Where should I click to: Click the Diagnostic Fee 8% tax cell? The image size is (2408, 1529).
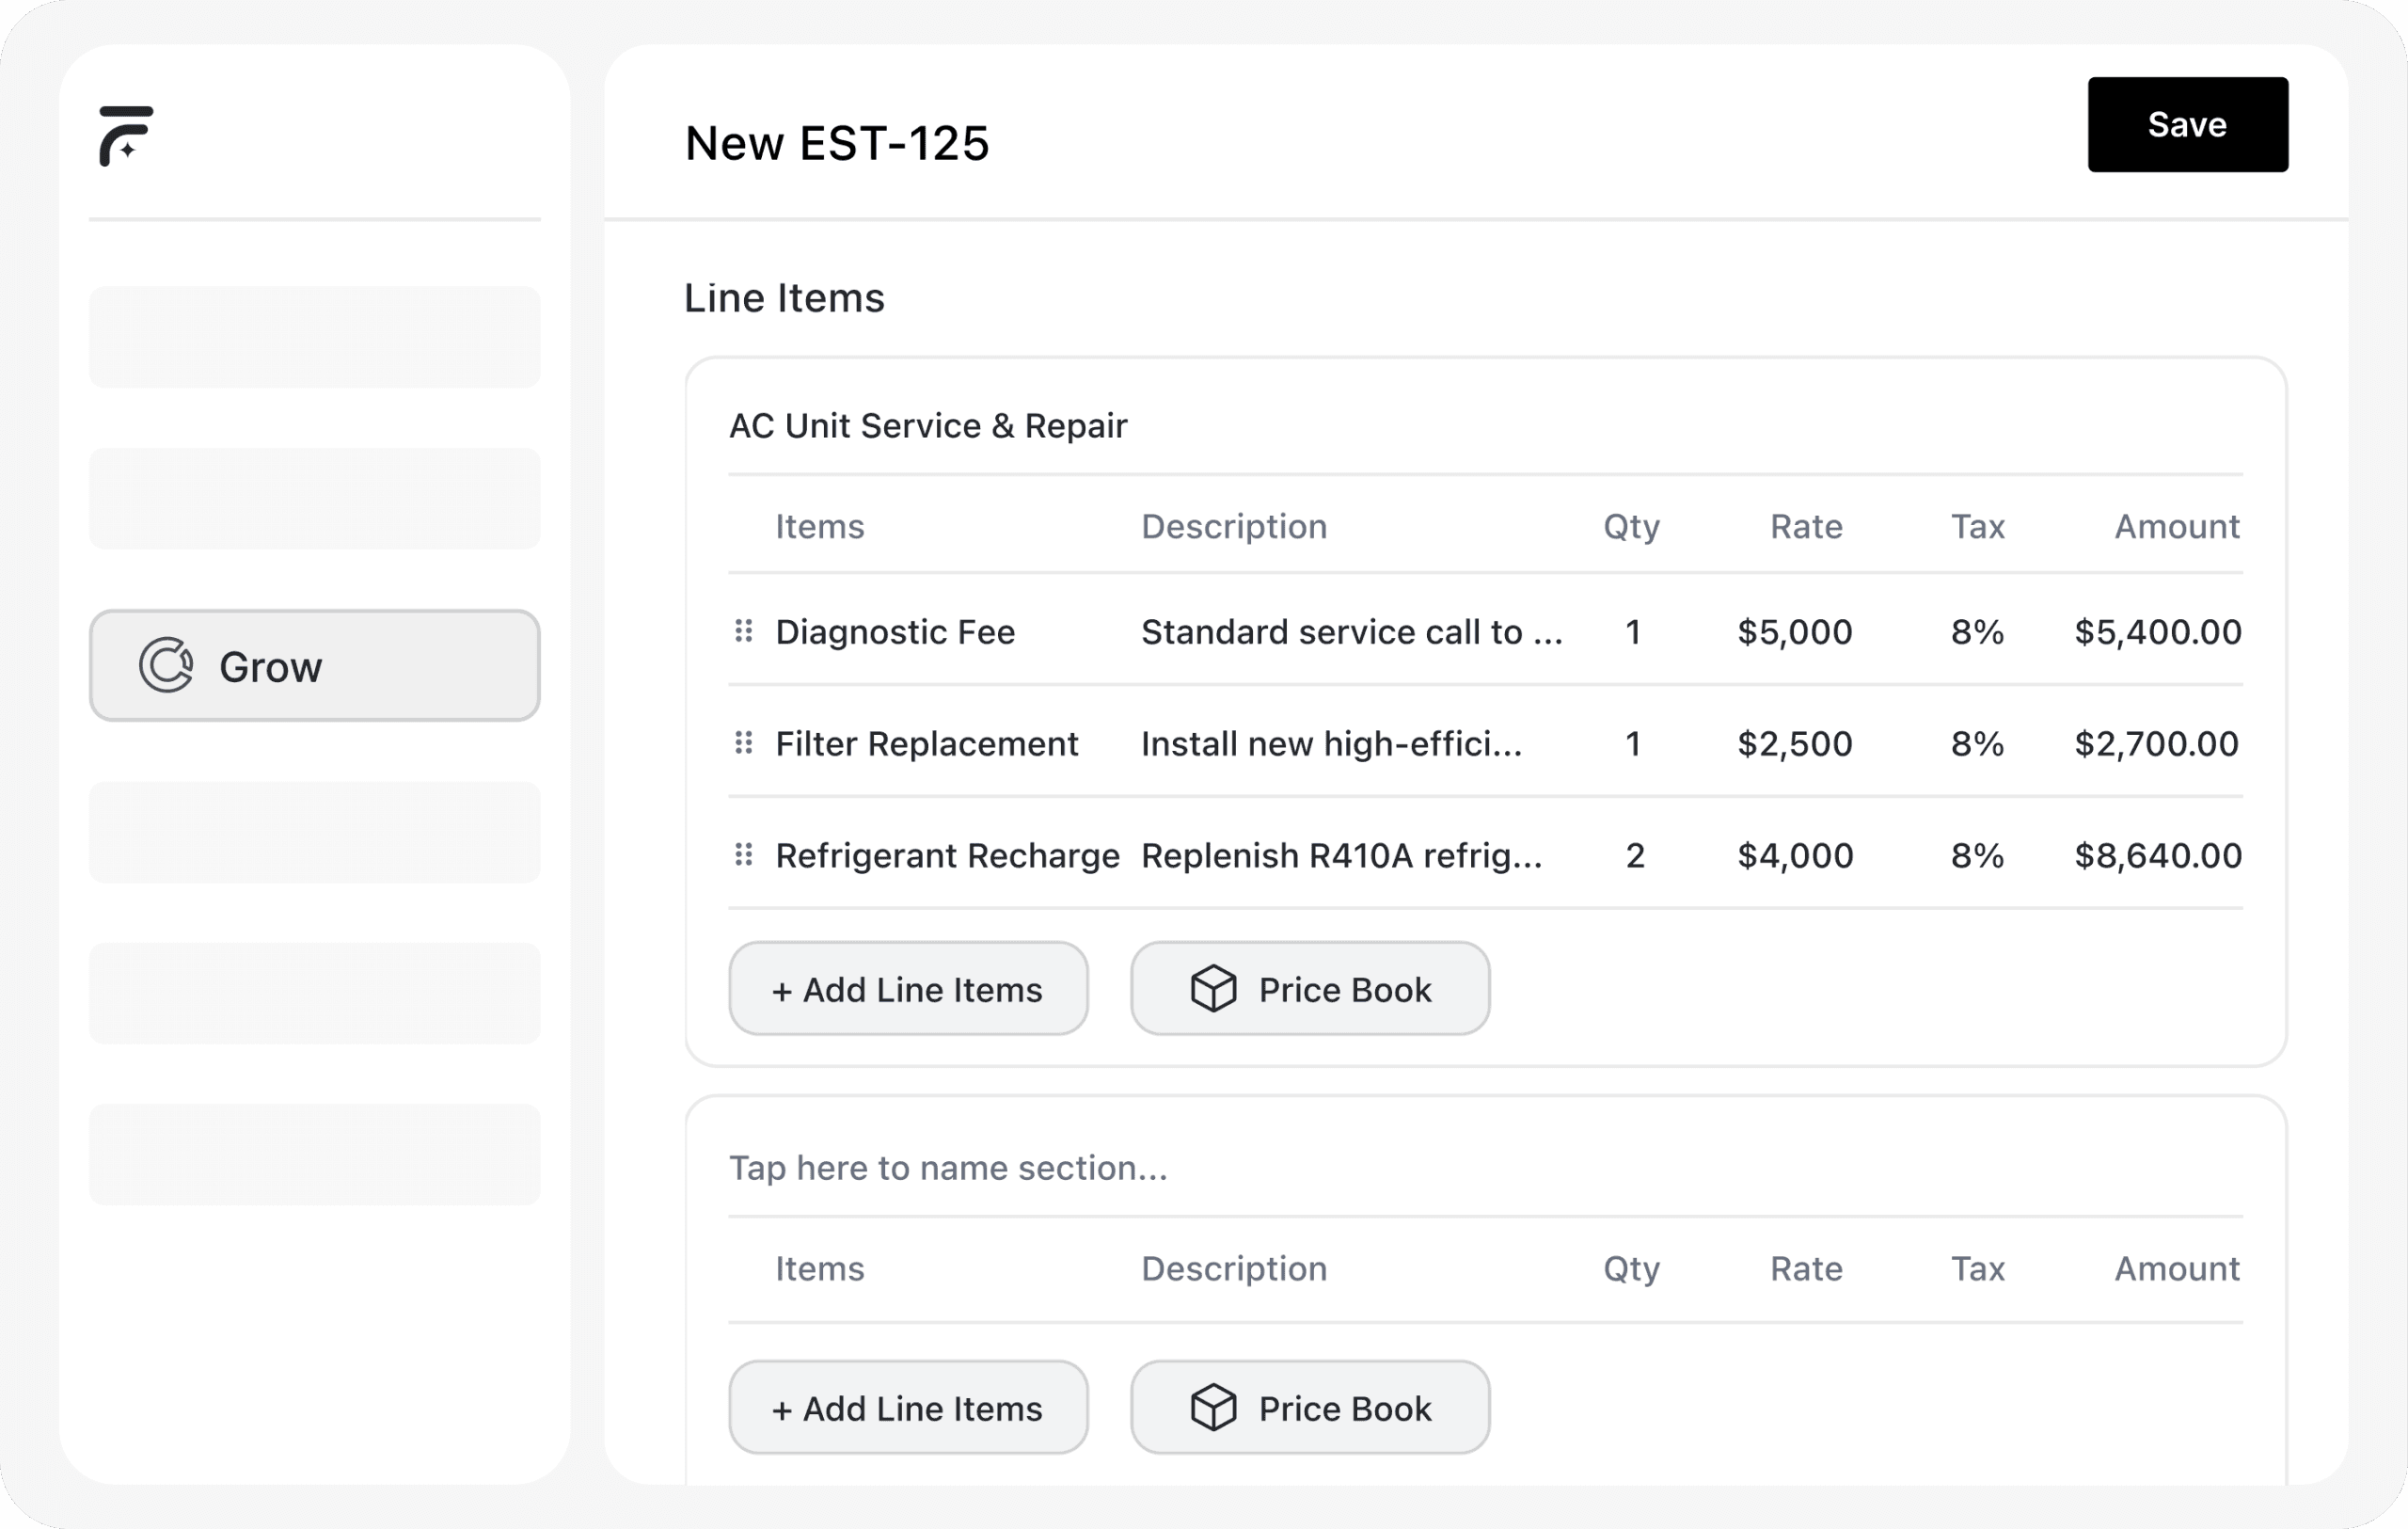click(1976, 632)
